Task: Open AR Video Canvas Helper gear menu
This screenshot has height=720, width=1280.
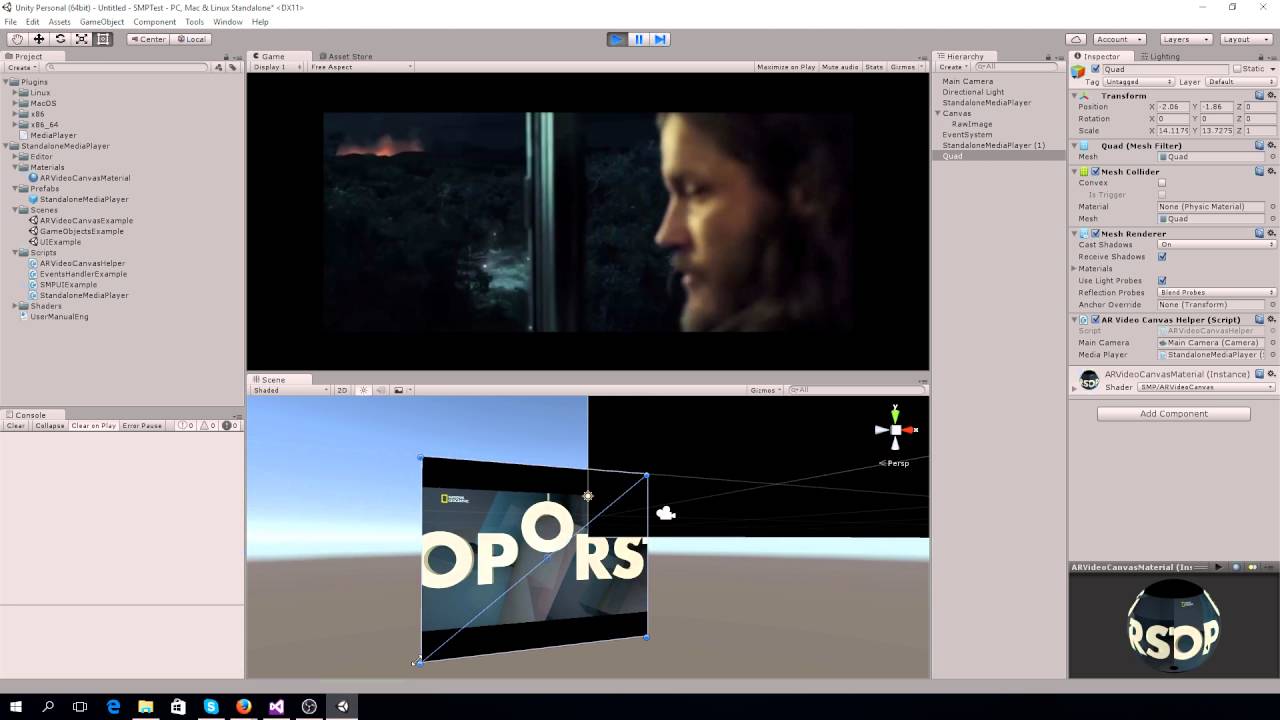Action: tap(1272, 319)
